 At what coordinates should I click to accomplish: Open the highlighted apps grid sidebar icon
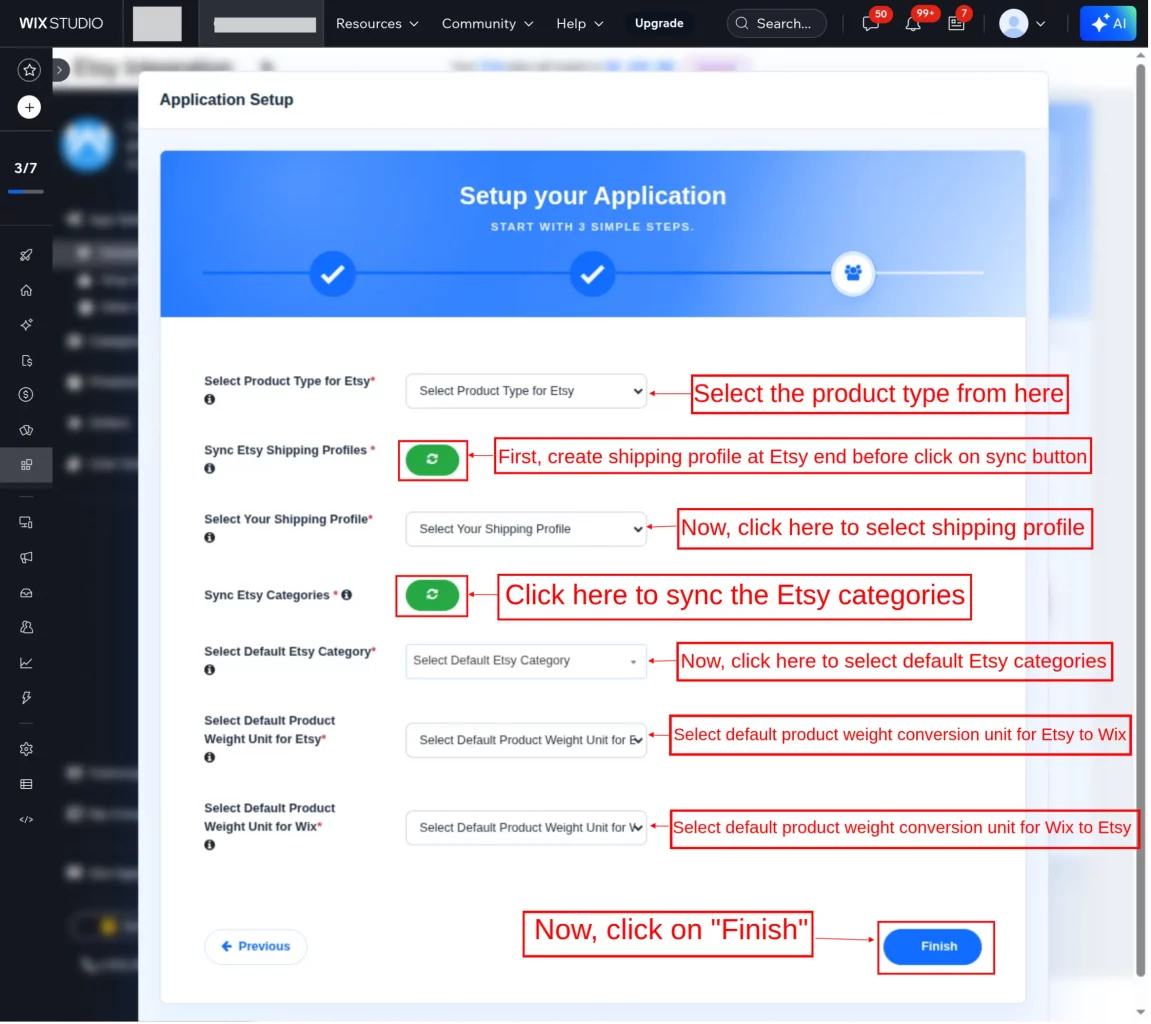[26, 465]
